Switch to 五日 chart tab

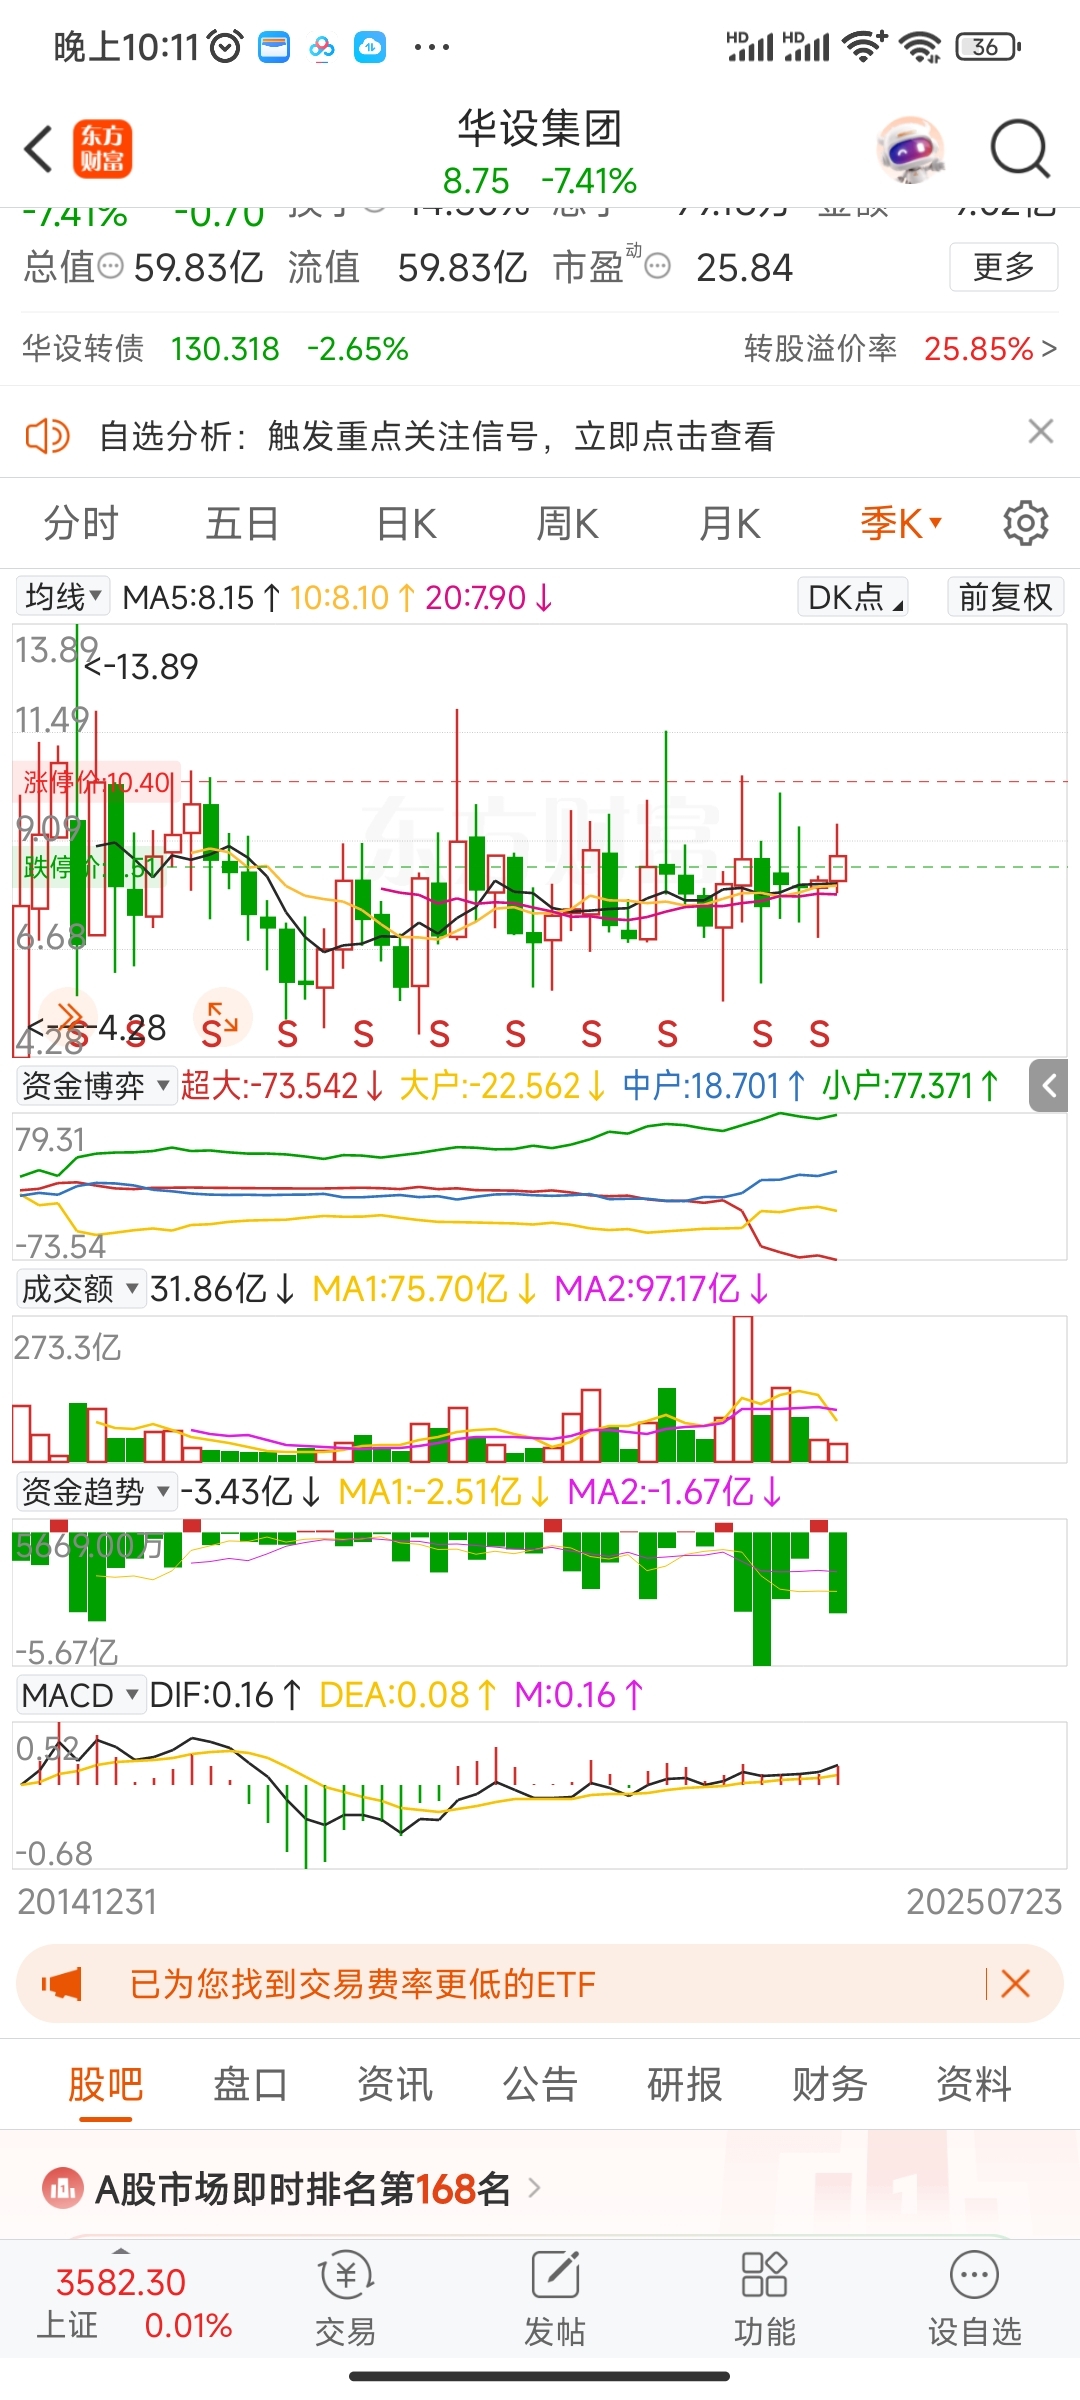coord(242,523)
